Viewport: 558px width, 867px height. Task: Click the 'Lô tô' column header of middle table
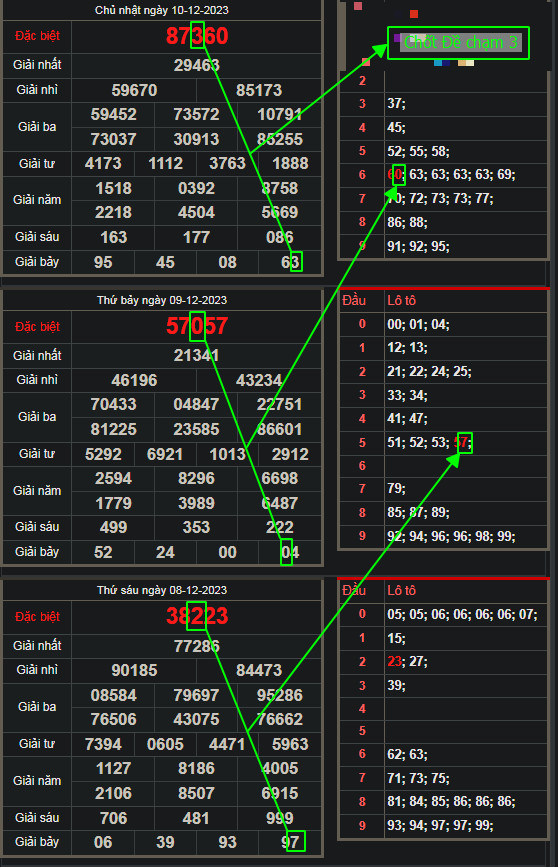tap(401, 300)
